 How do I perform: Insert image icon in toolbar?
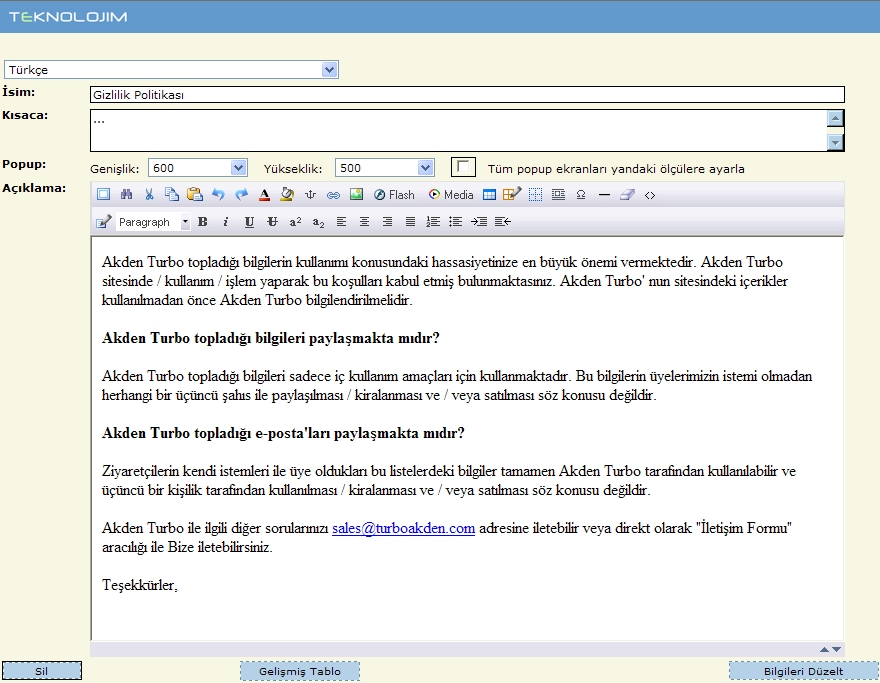coord(356,195)
